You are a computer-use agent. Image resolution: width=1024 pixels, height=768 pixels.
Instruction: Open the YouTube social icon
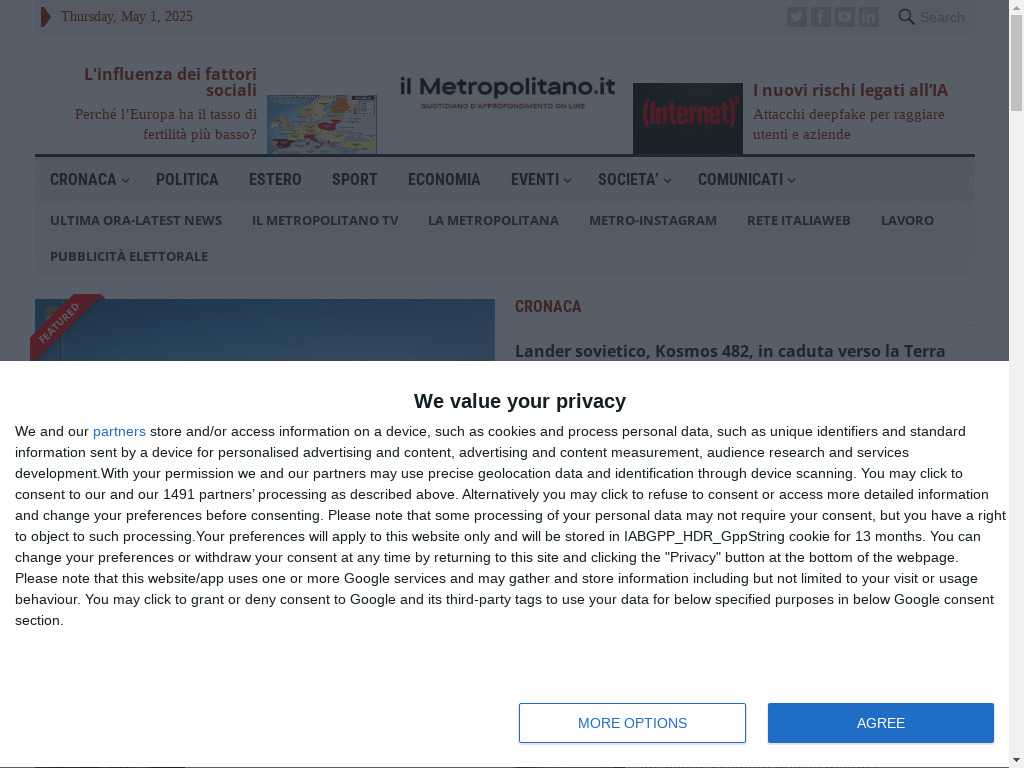pyautogui.click(x=844, y=17)
